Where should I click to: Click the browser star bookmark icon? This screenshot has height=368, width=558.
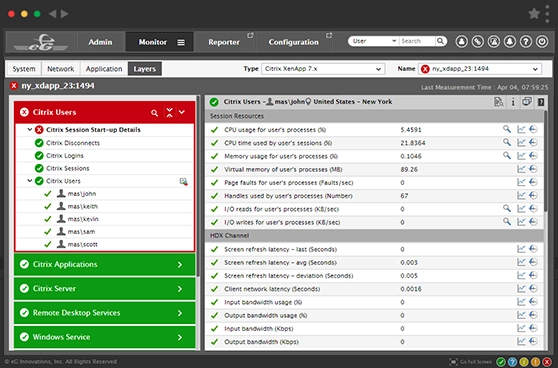pyautogui.click(x=534, y=14)
